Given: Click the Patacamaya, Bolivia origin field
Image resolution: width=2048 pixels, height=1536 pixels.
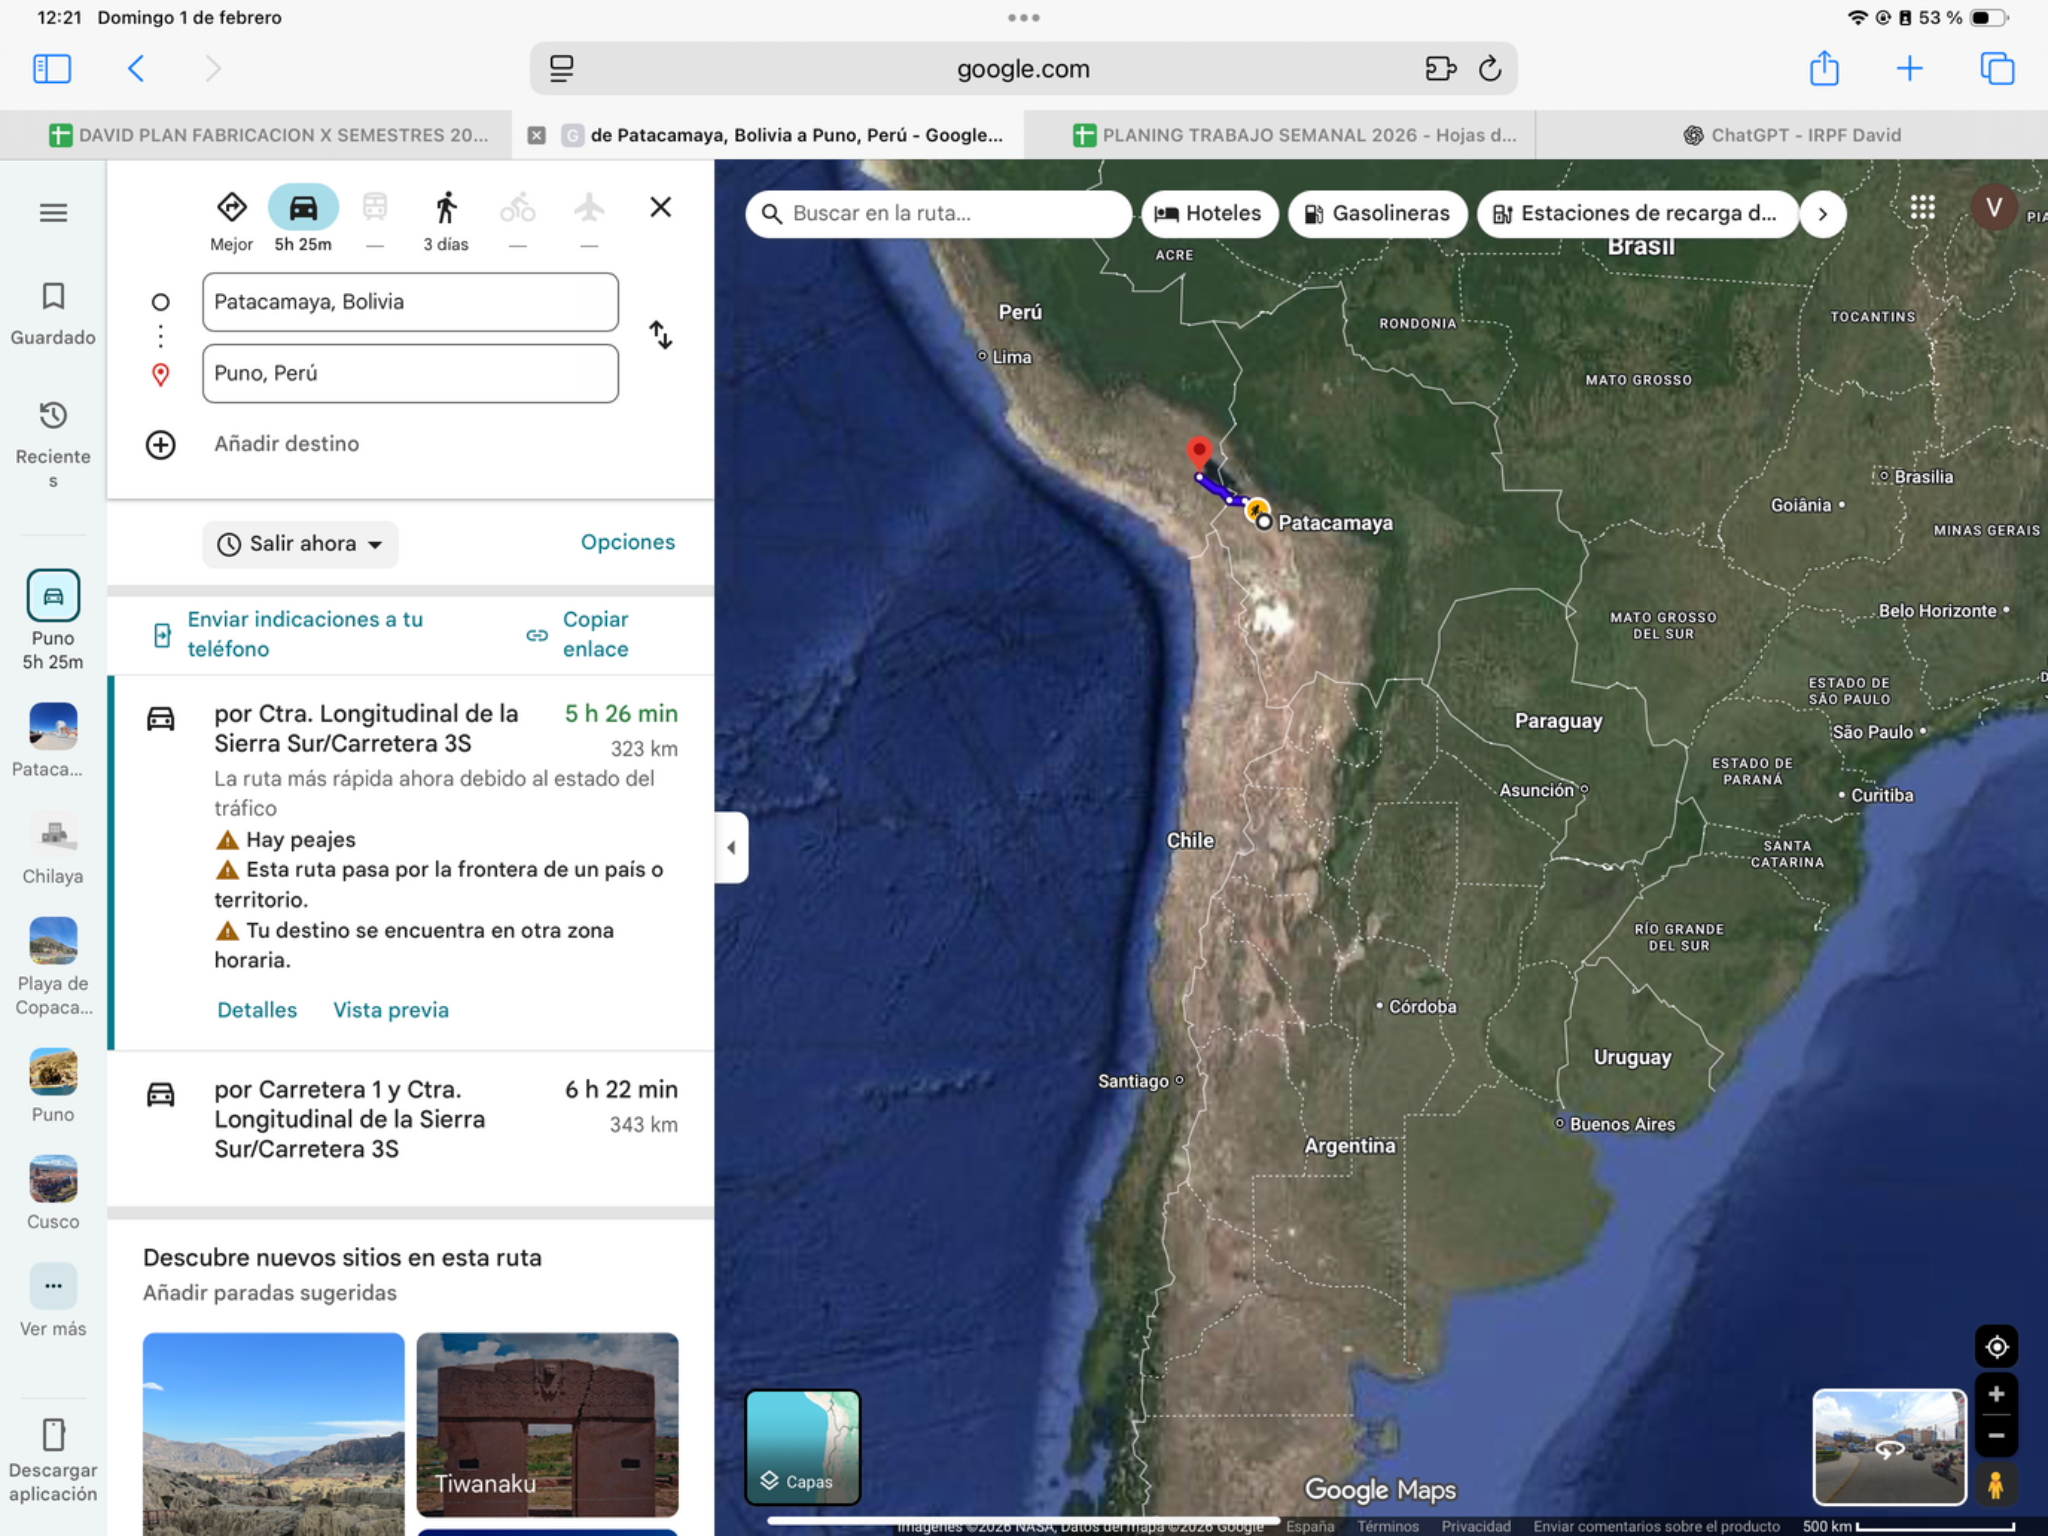Looking at the screenshot, I should point(410,302).
